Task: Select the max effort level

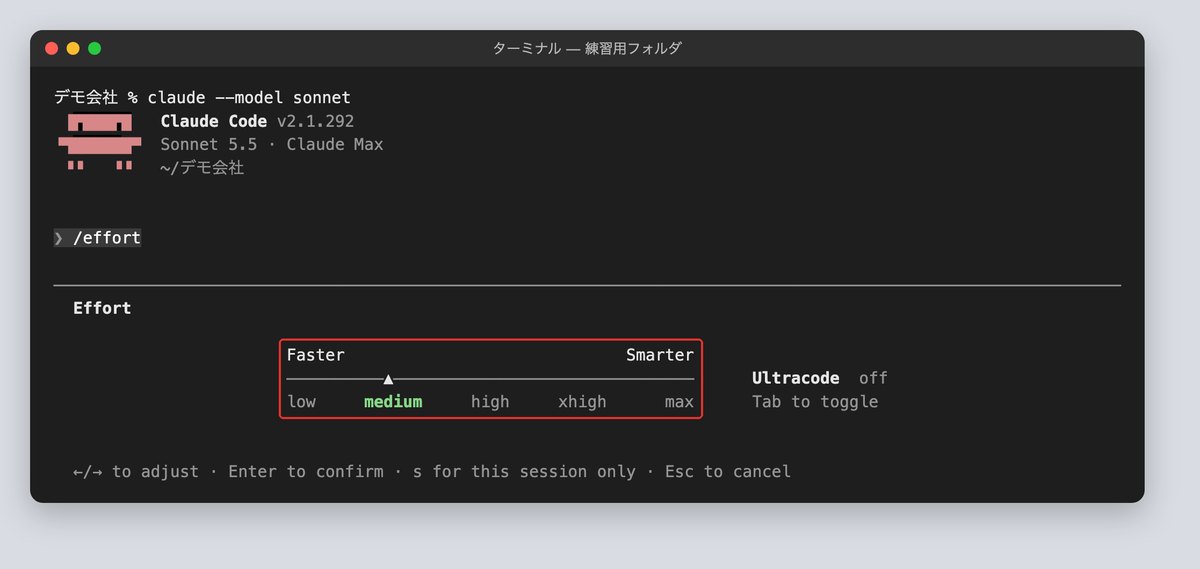Action: click(x=679, y=402)
